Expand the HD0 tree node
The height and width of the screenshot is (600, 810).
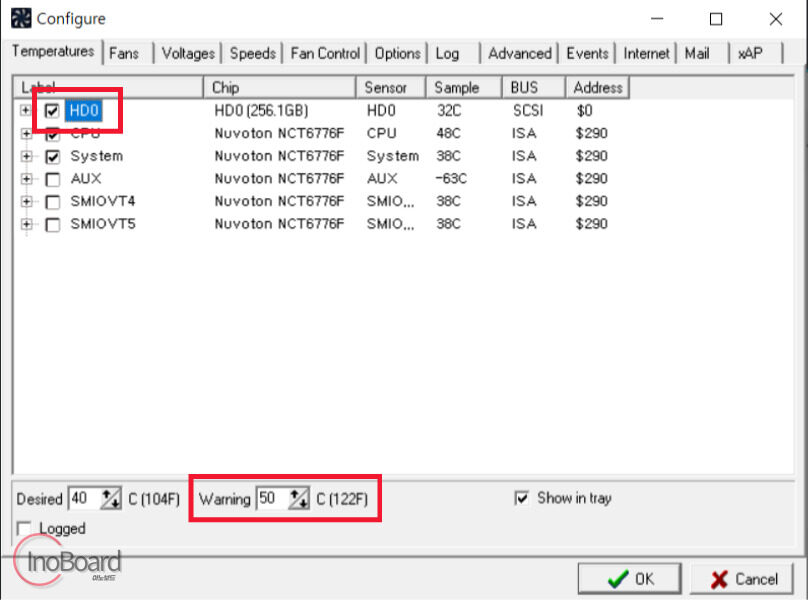point(25,110)
